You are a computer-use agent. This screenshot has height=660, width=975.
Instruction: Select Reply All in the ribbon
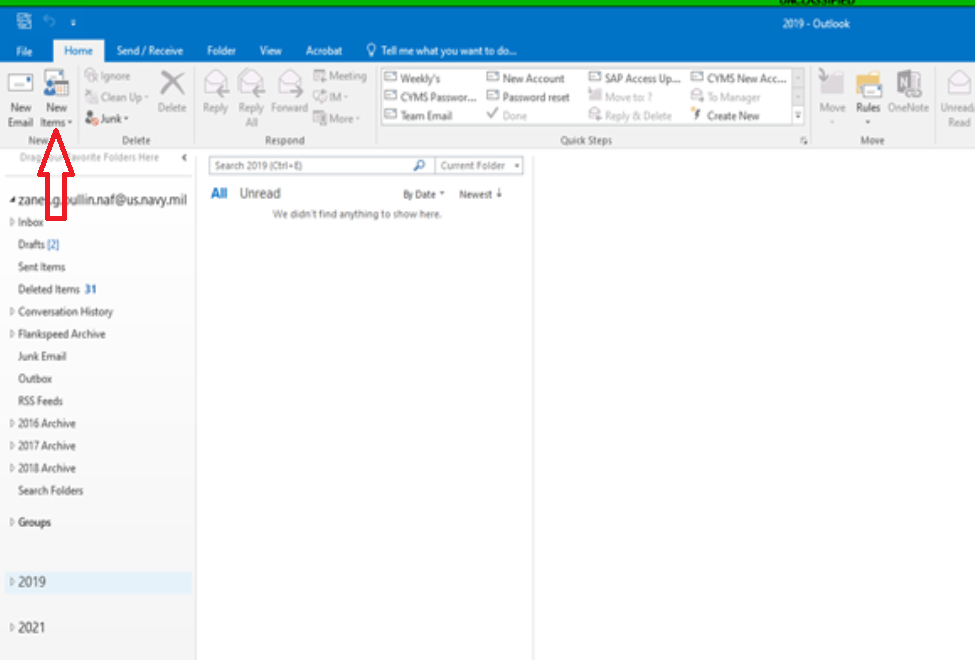pyautogui.click(x=248, y=88)
